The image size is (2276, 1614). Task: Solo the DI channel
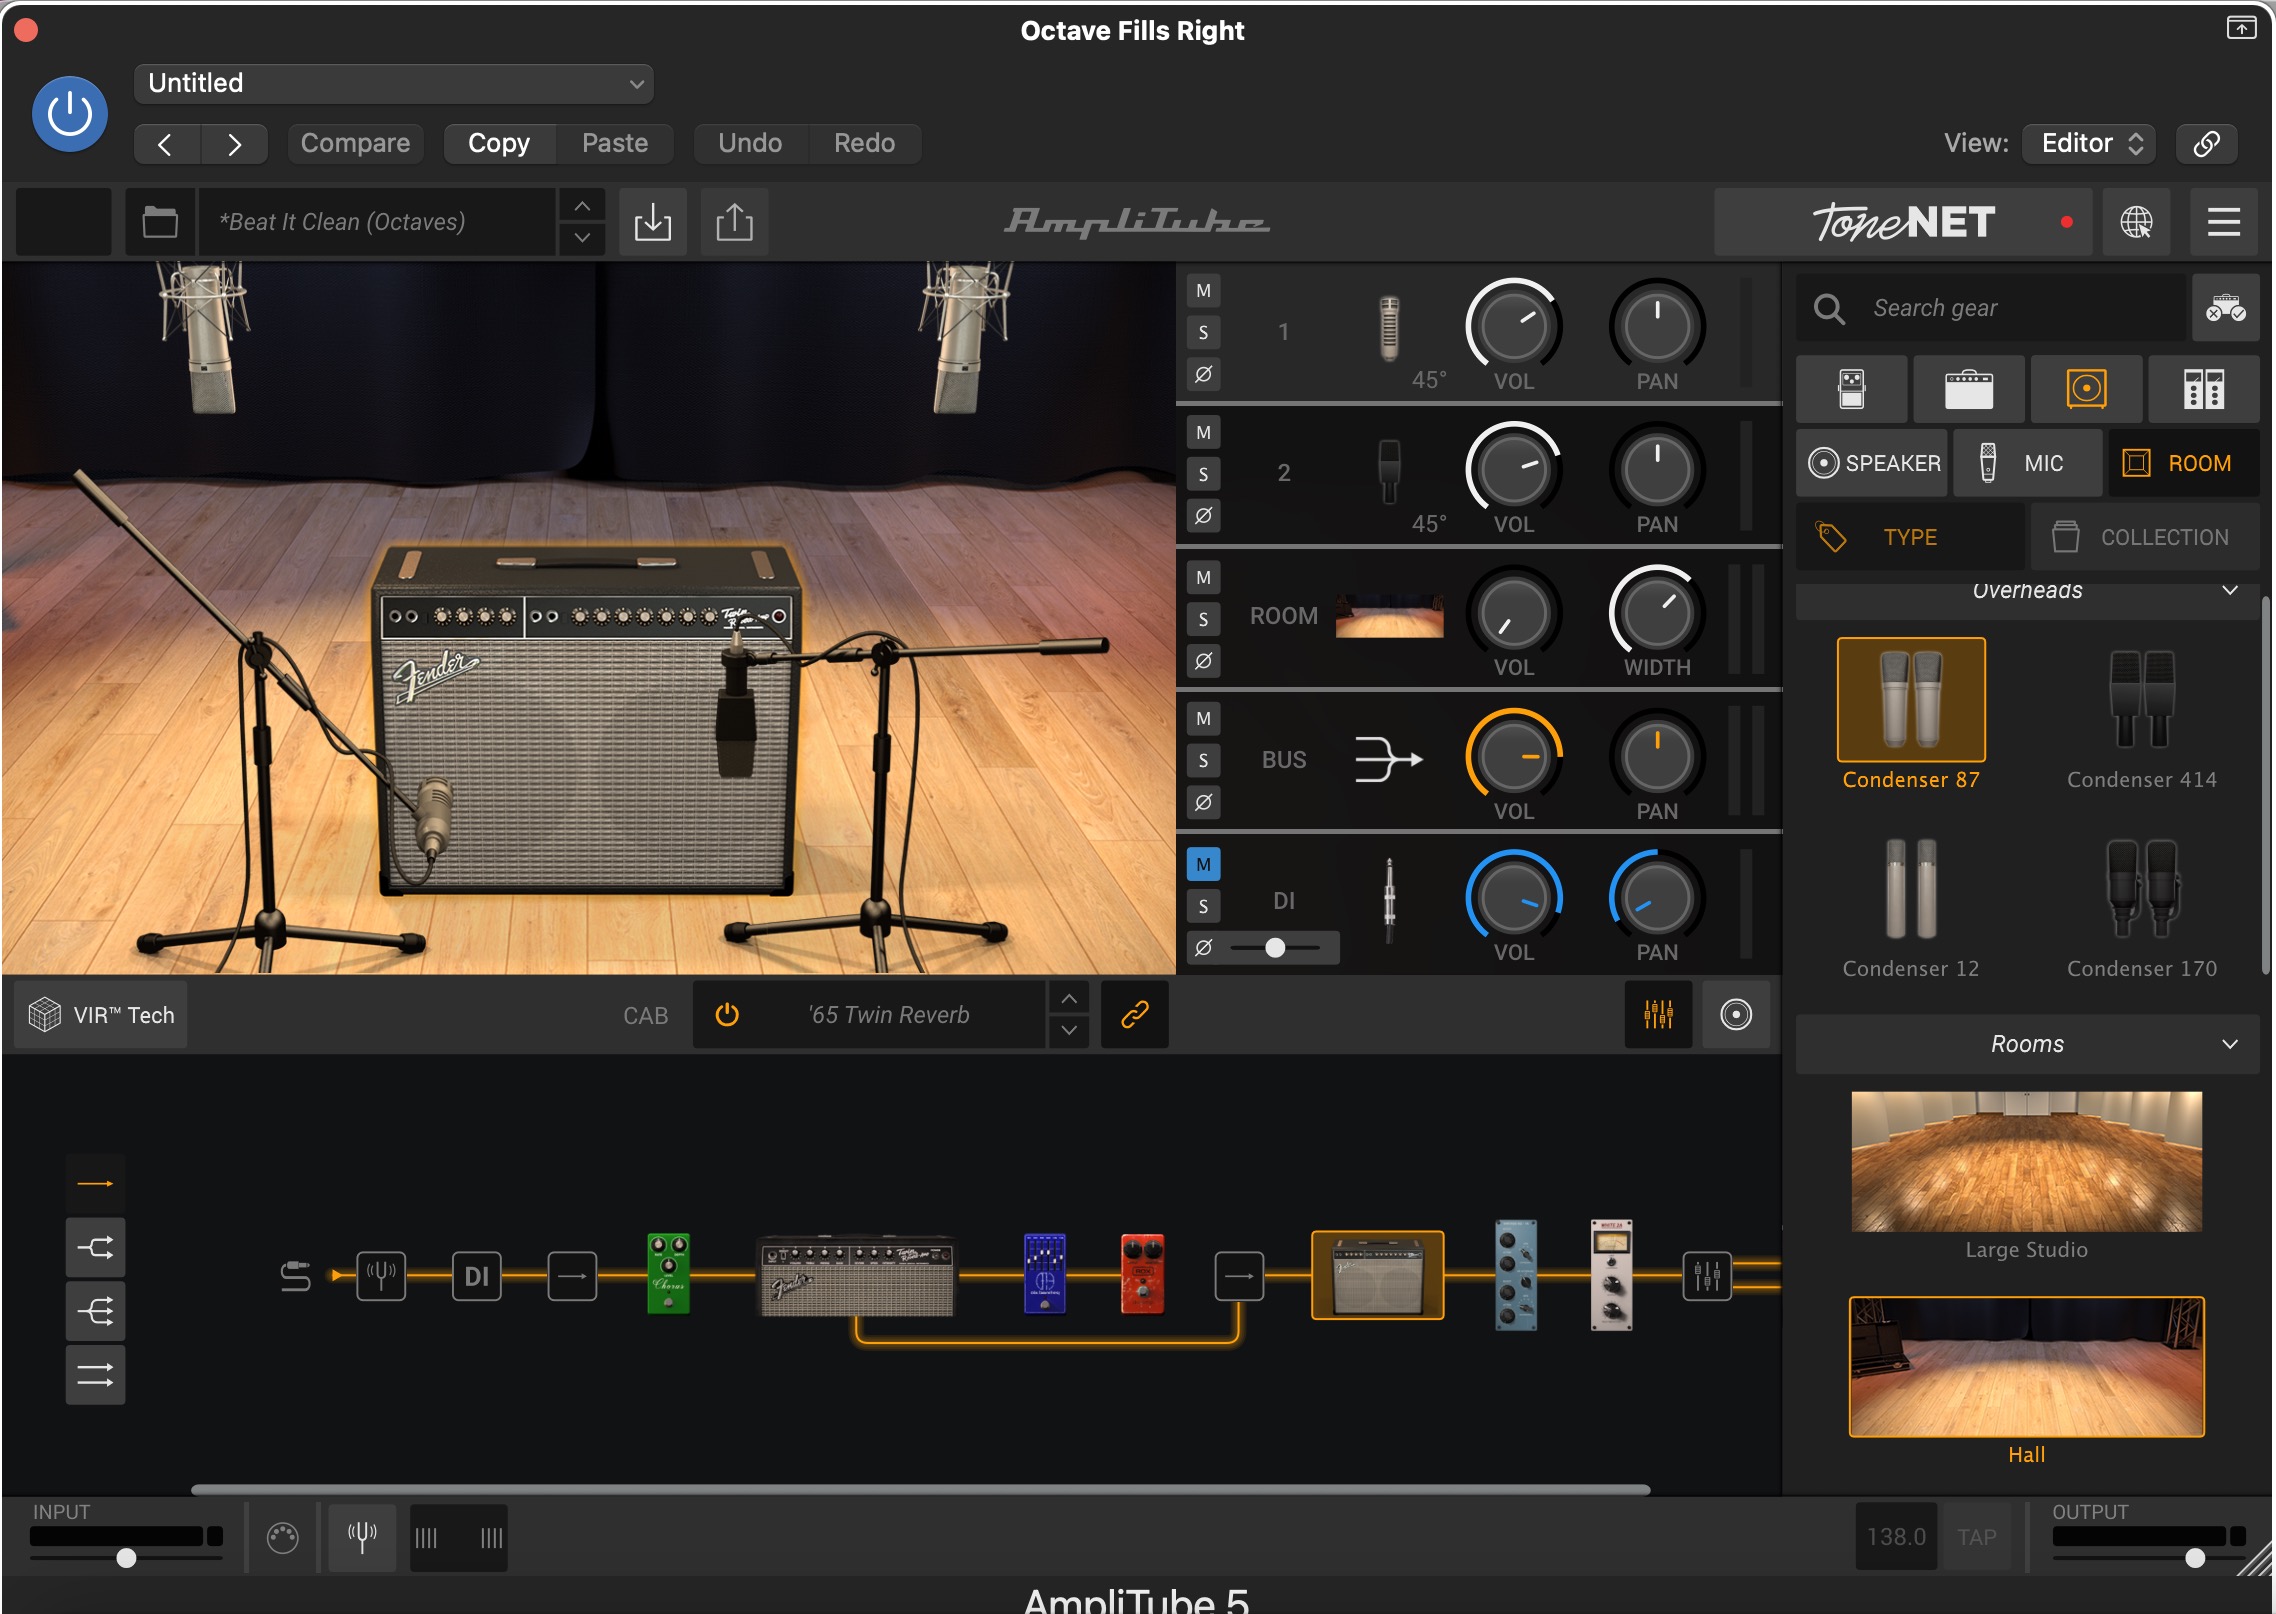click(1203, 907)
